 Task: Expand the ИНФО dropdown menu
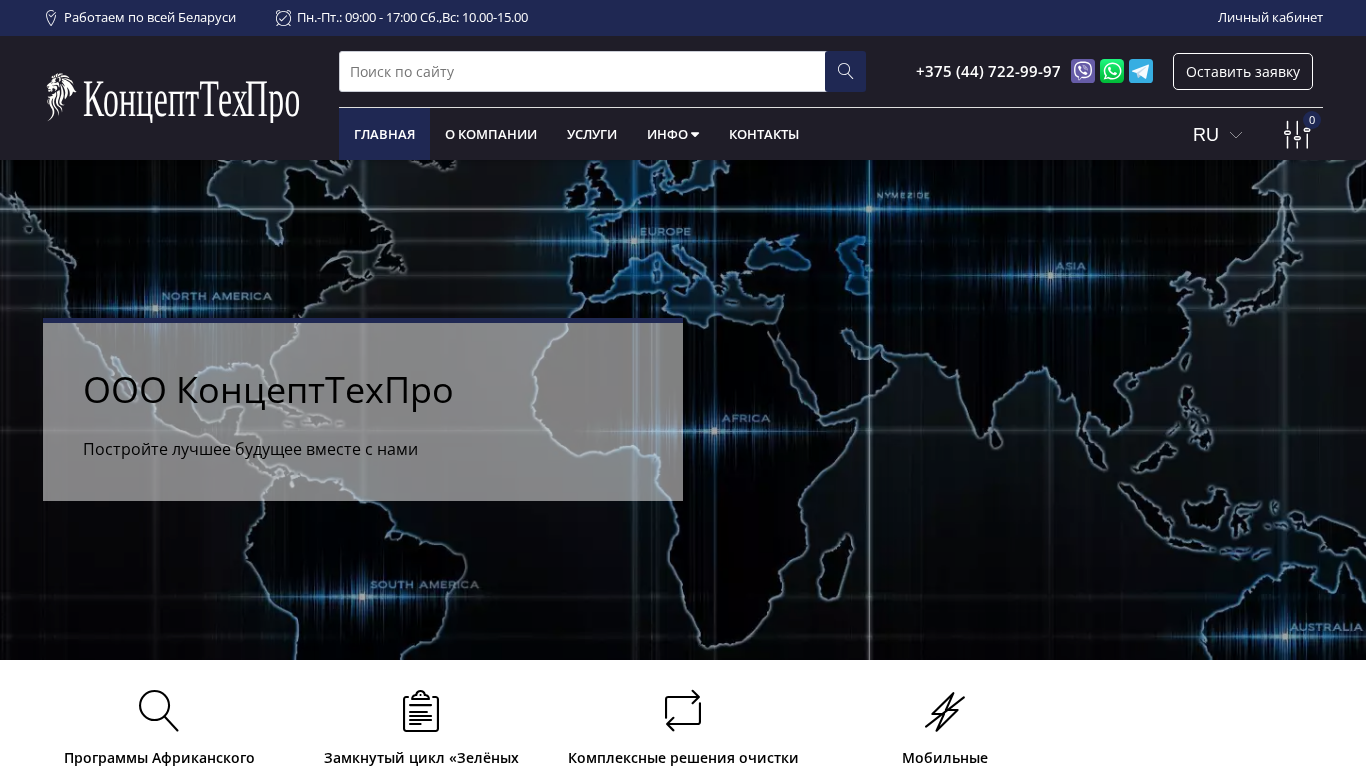(673, 134)
